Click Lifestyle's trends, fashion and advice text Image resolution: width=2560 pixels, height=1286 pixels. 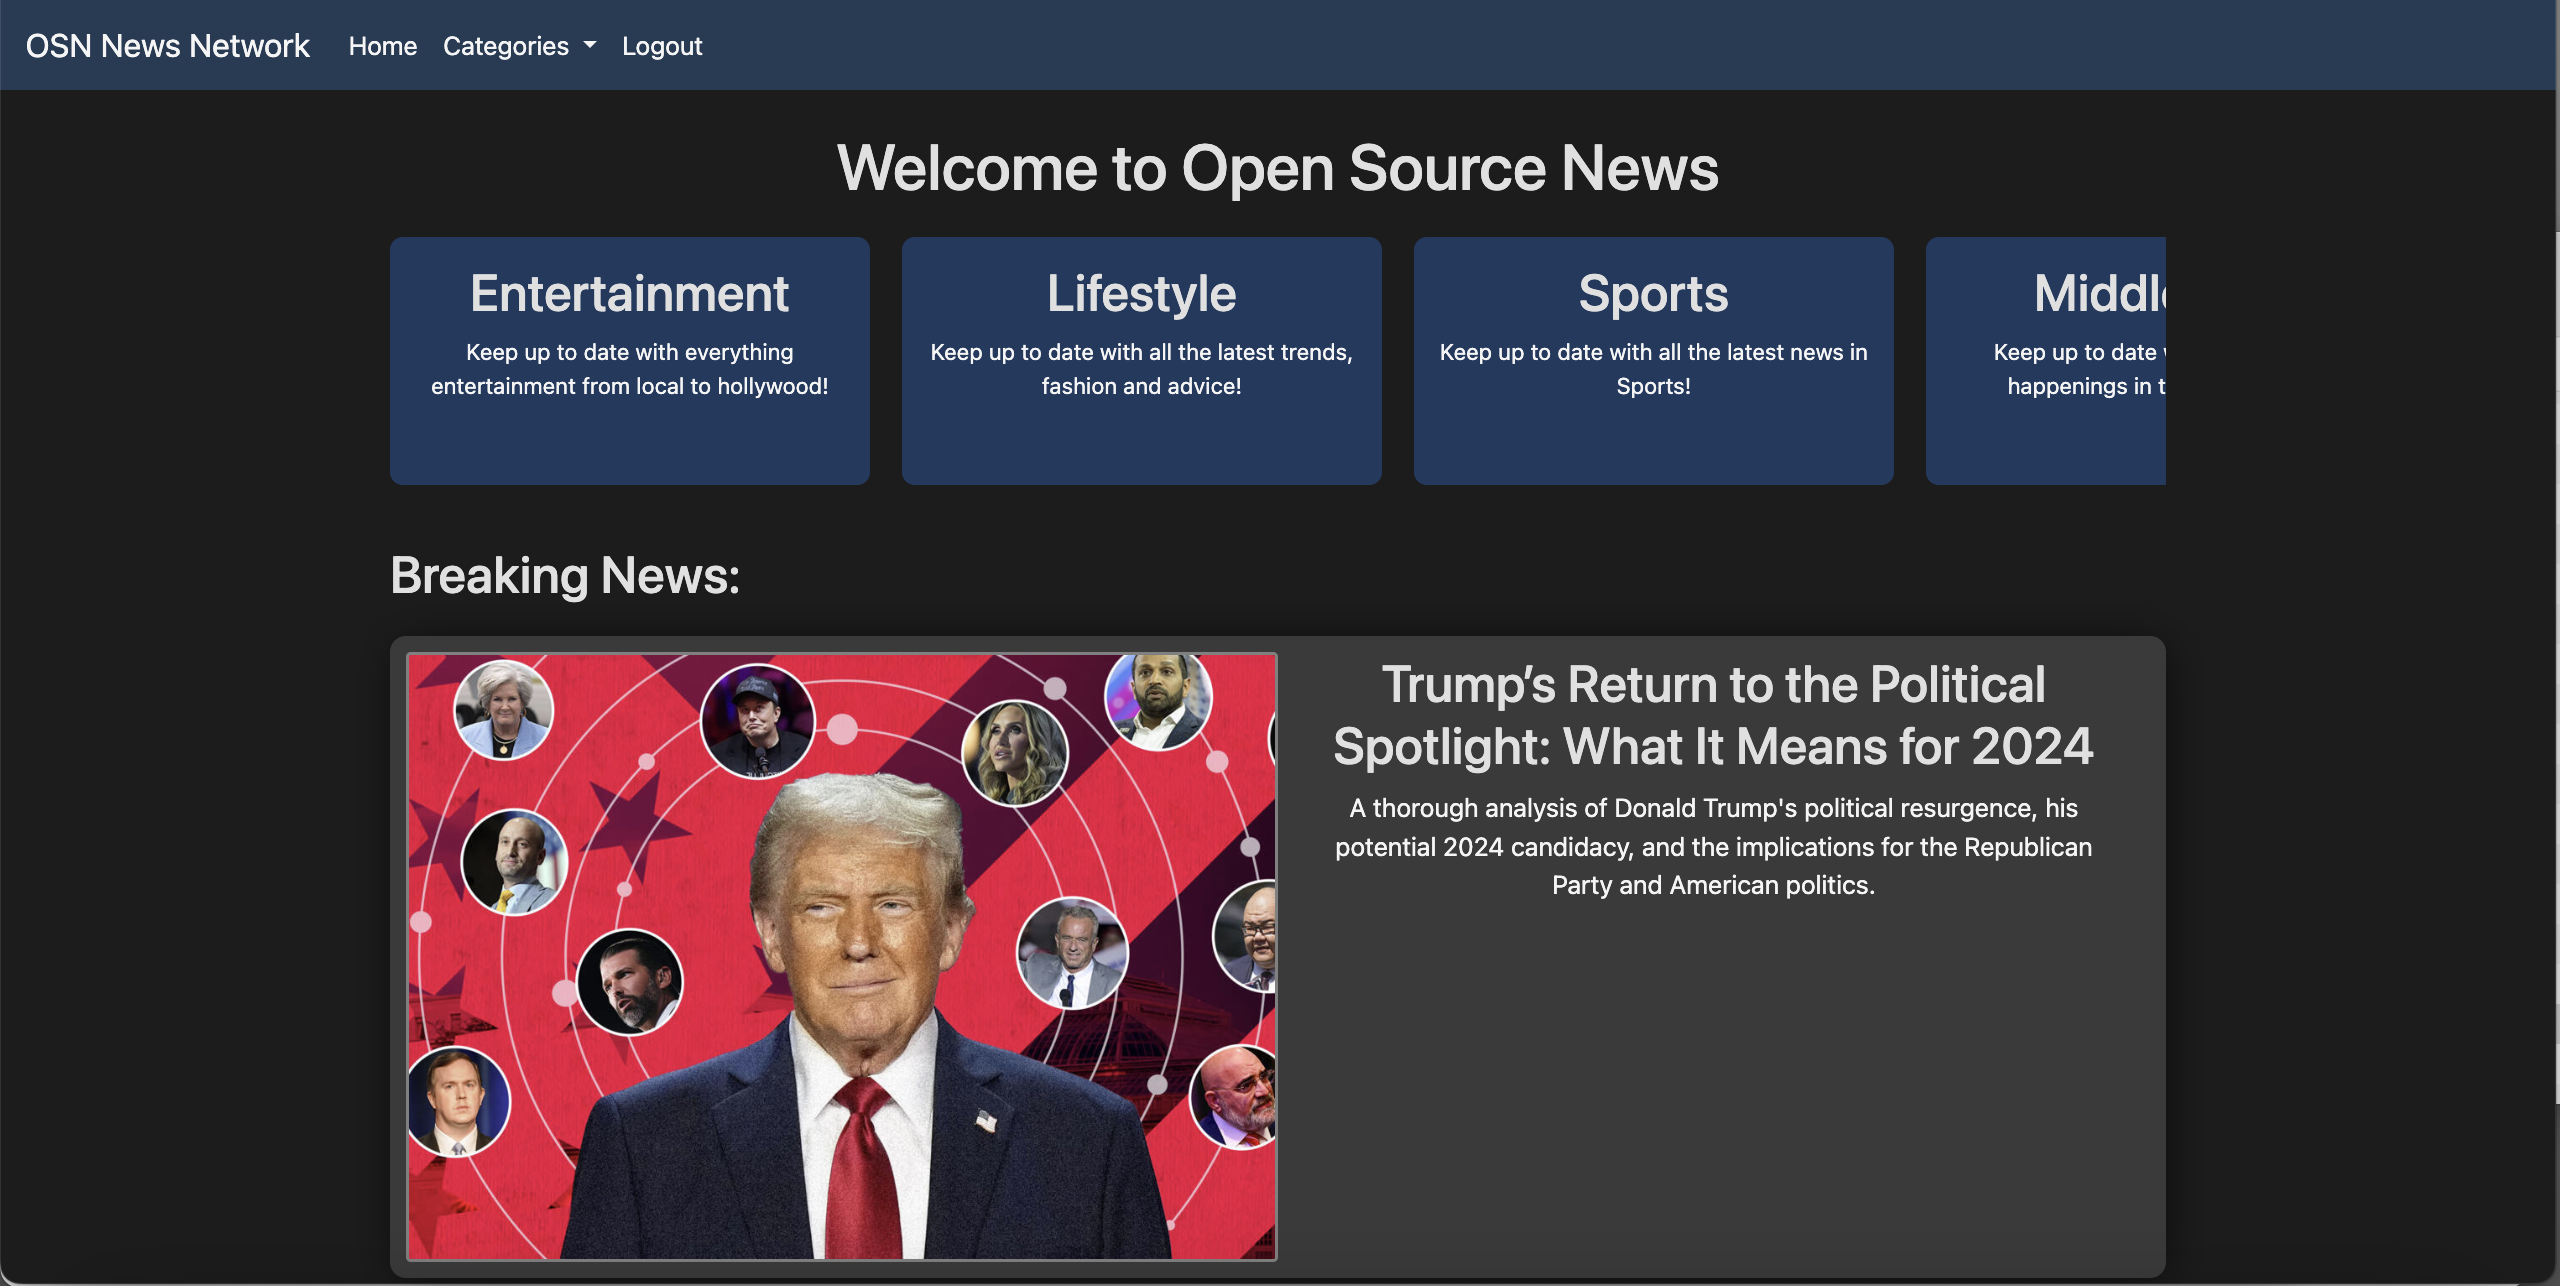click(x=1141, y=369)
